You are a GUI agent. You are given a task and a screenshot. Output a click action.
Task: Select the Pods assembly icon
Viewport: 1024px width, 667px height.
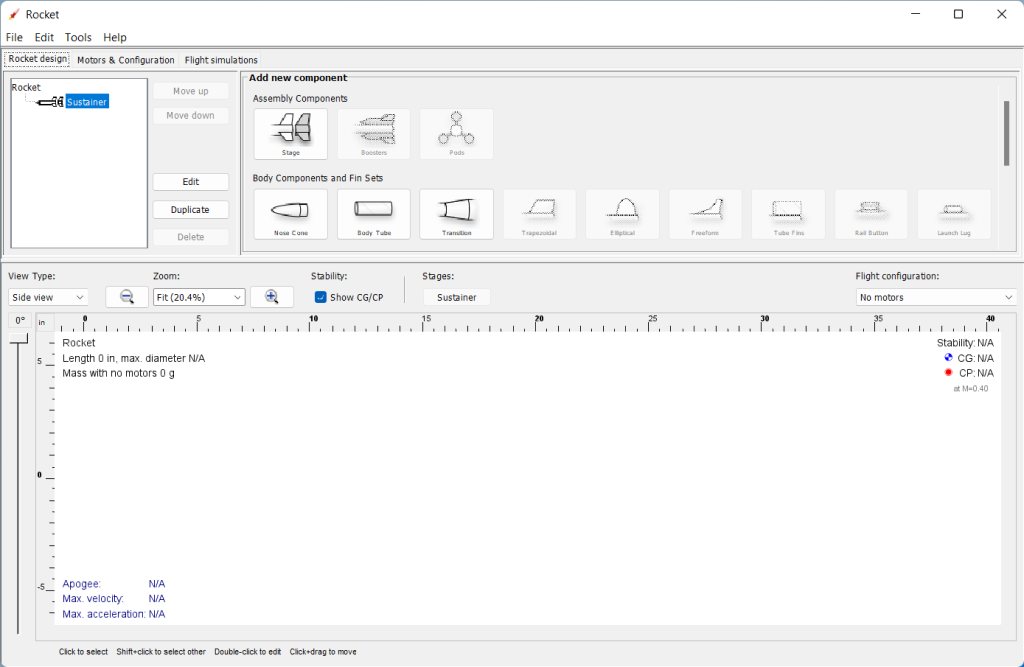pyautogui.click(x=456, y=133)
